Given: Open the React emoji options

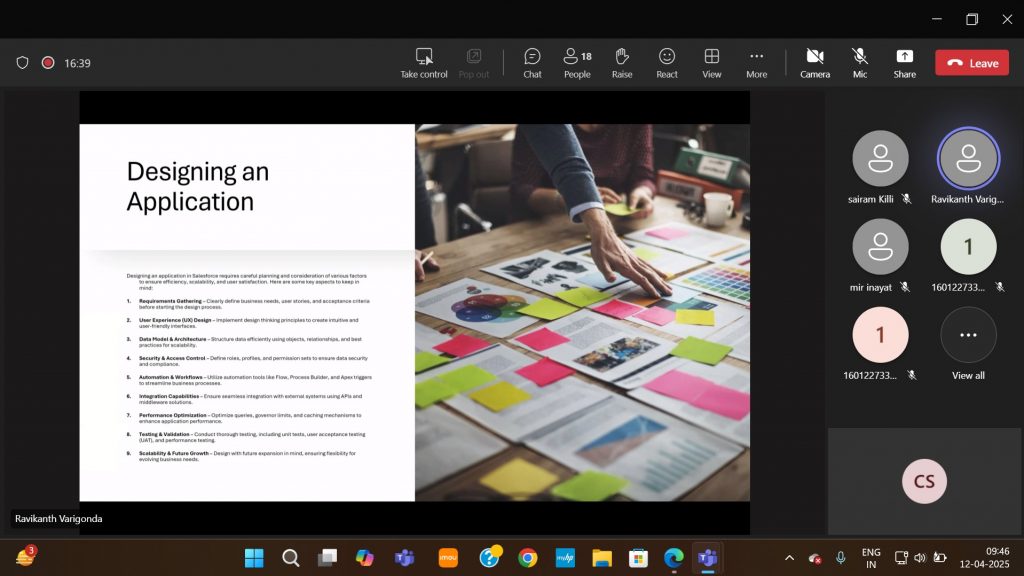Looking at the screenshot, I should point(667,62).
